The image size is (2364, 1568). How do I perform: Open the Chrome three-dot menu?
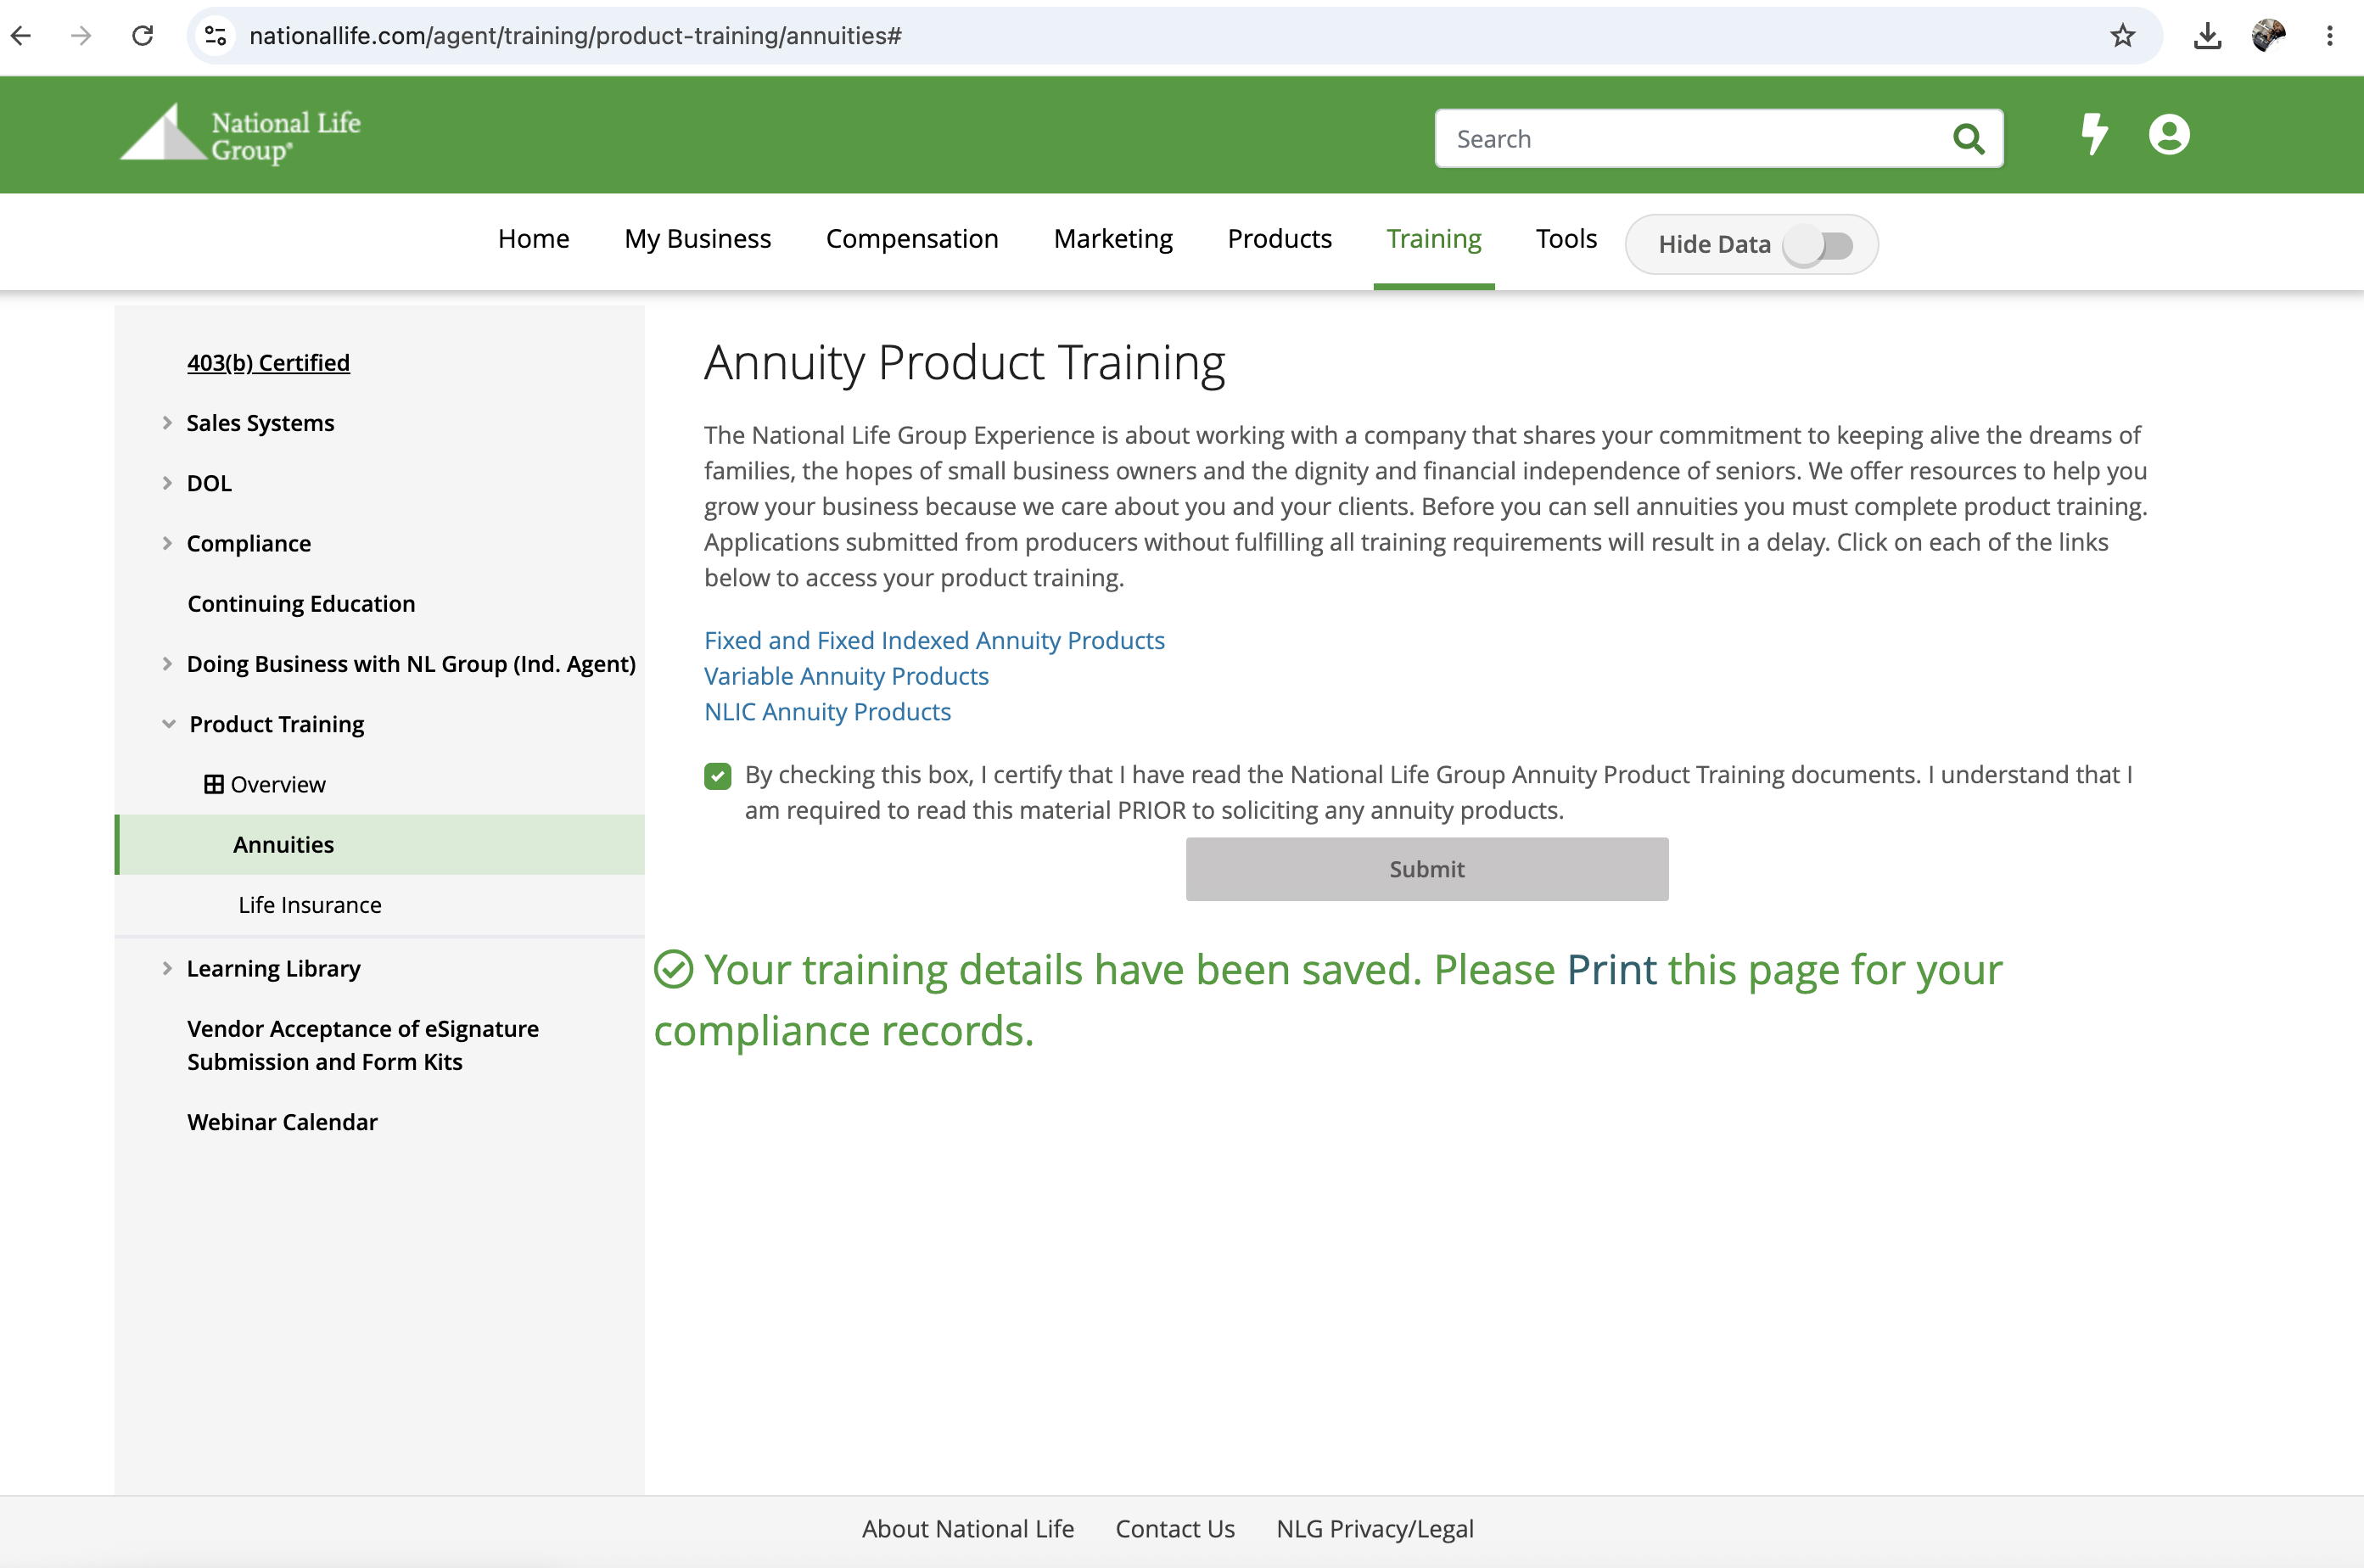pyautogui.click(x=2330, y=36)
